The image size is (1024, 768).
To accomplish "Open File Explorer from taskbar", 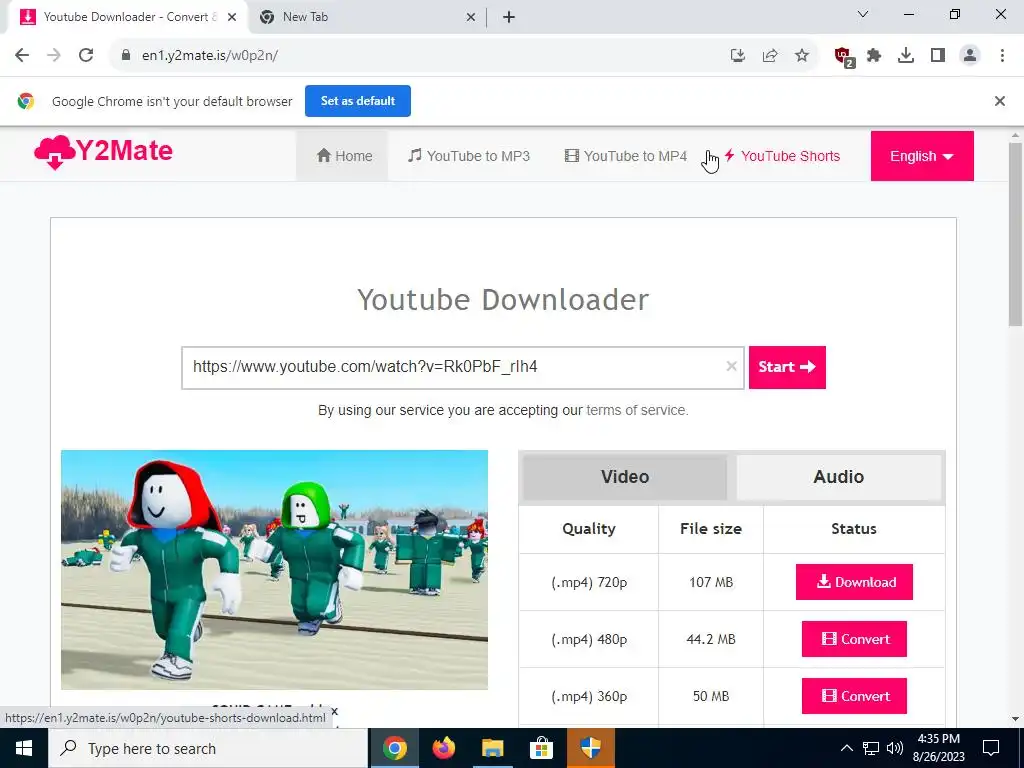I will click(x=492, y=748).
